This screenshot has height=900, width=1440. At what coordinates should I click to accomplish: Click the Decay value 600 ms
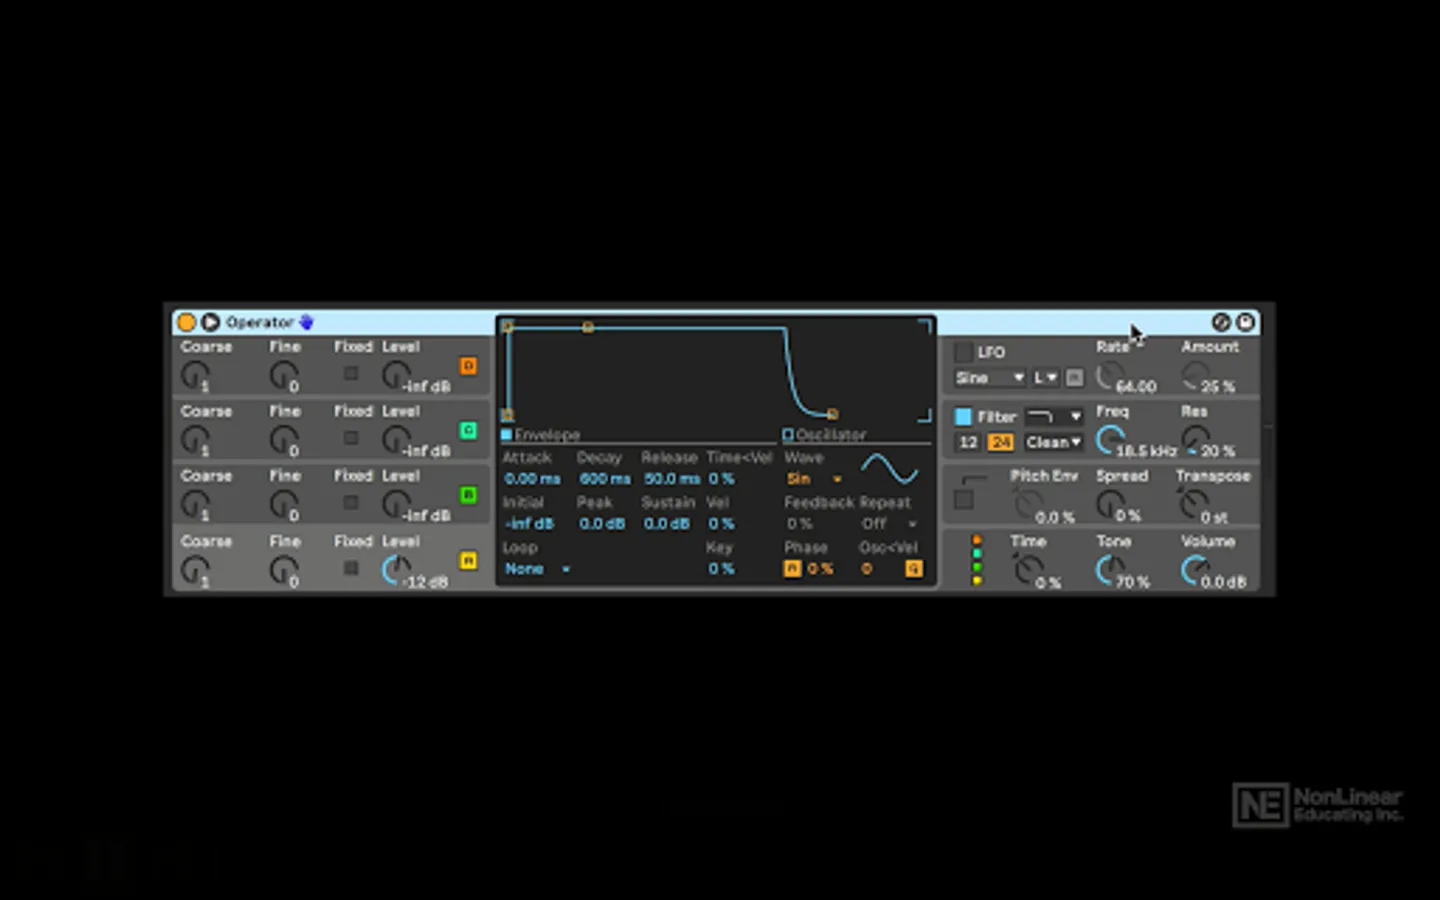(605, 479)
